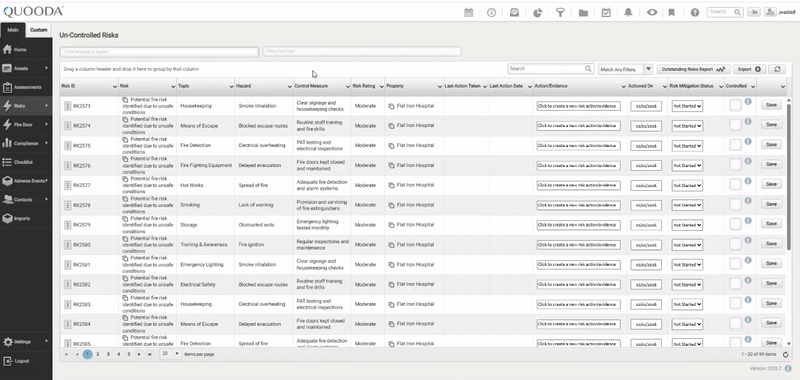Click the grid Search box
This screenshot has width=800, height=380.
[x=551, y=69]
